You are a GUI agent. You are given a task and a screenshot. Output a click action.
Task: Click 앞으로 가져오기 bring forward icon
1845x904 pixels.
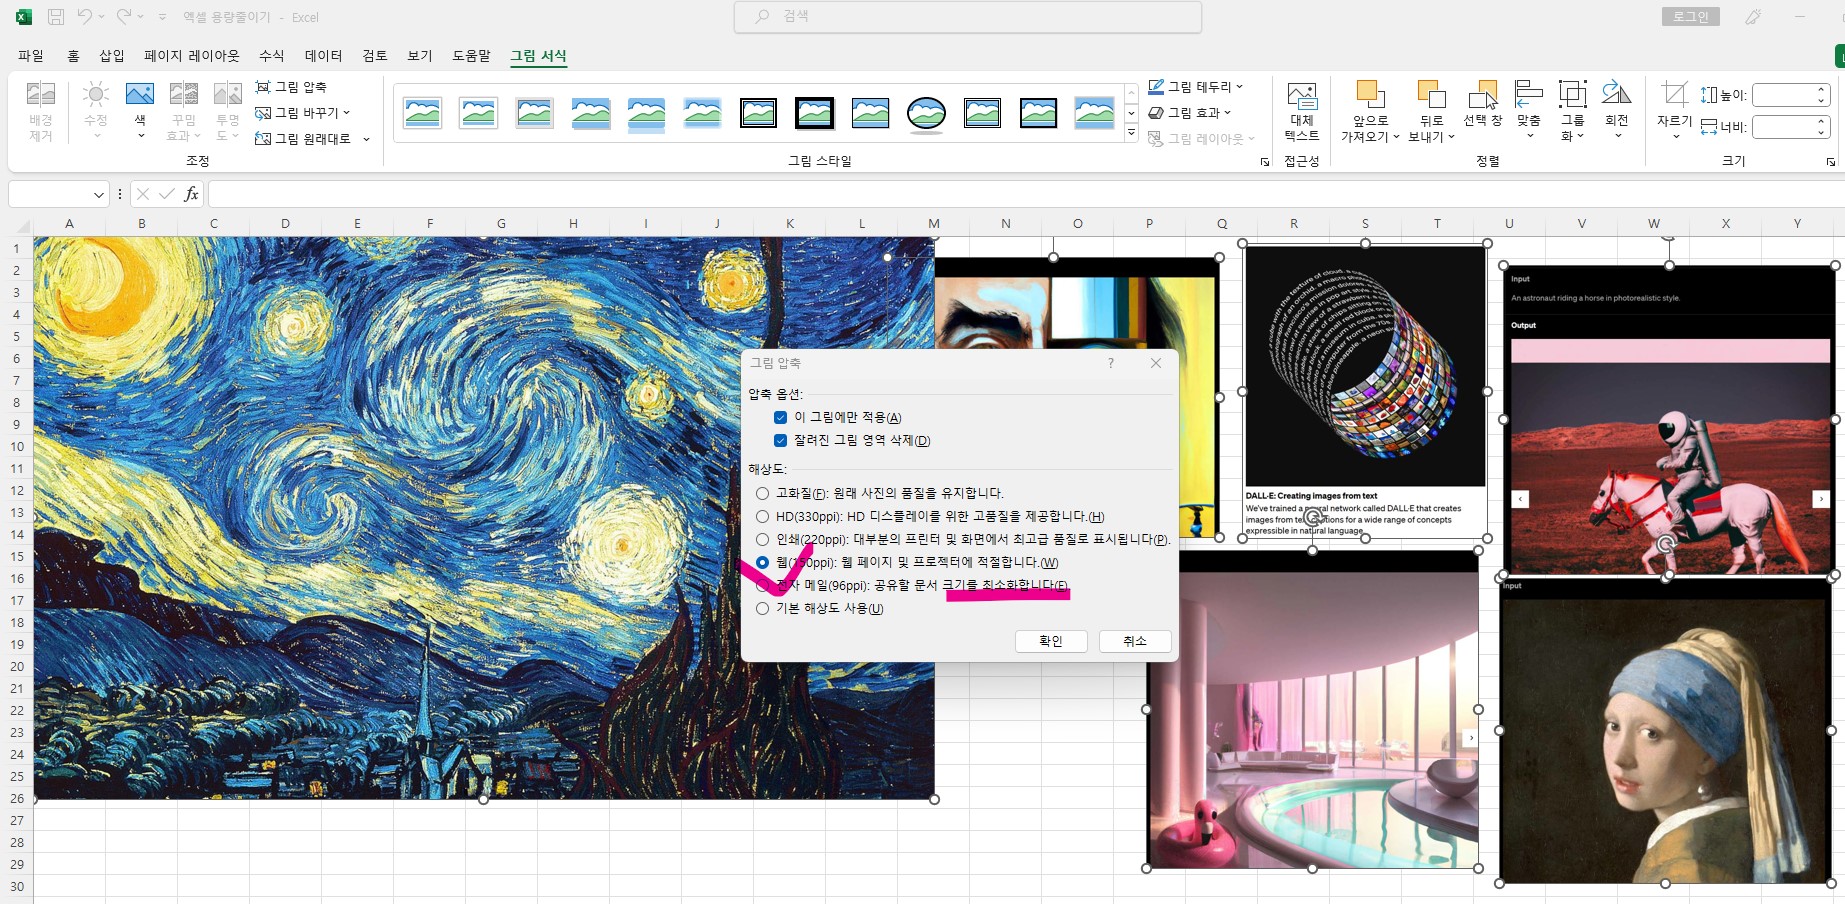pyautogui.click(x=1370, y=94)
